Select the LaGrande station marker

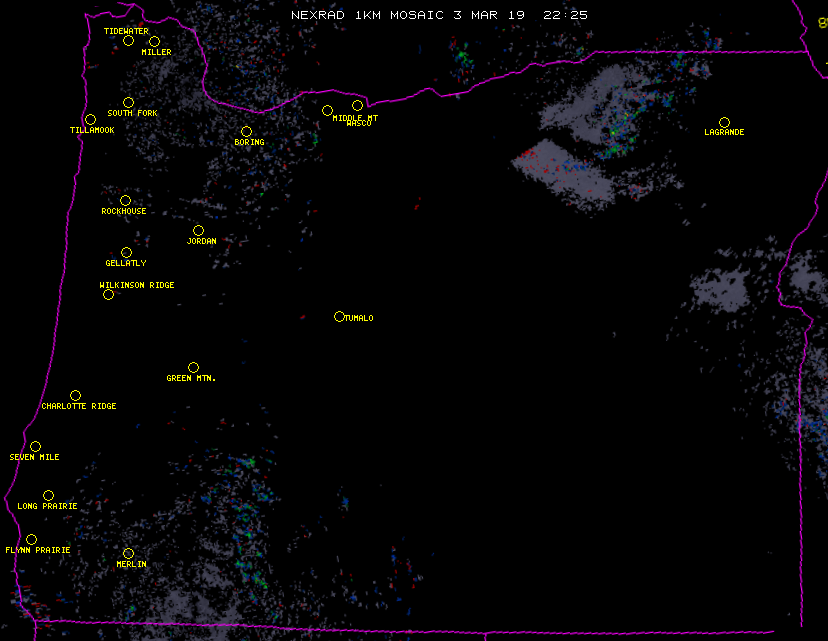[724, 122]
